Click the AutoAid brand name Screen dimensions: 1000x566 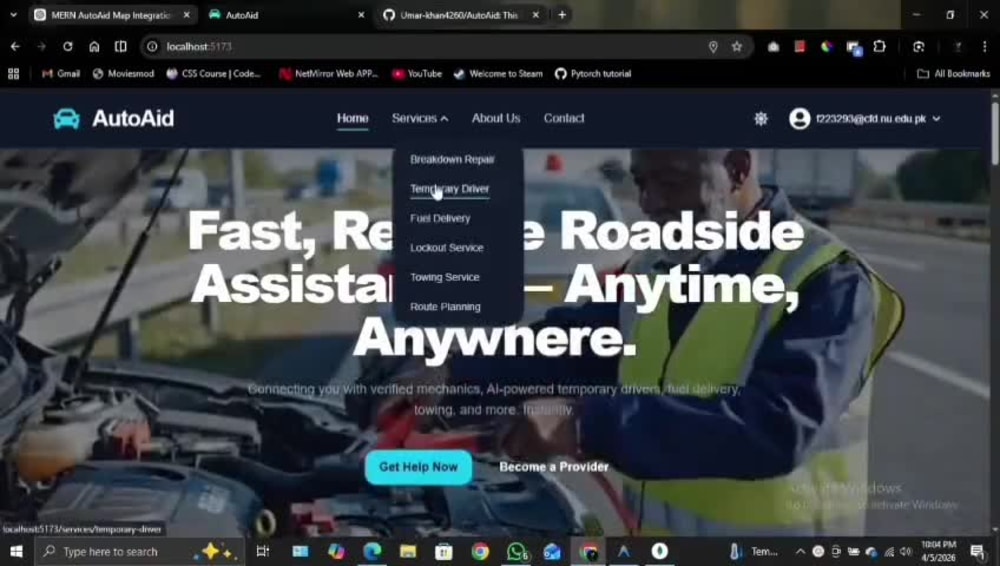click(x=133, y=119)
